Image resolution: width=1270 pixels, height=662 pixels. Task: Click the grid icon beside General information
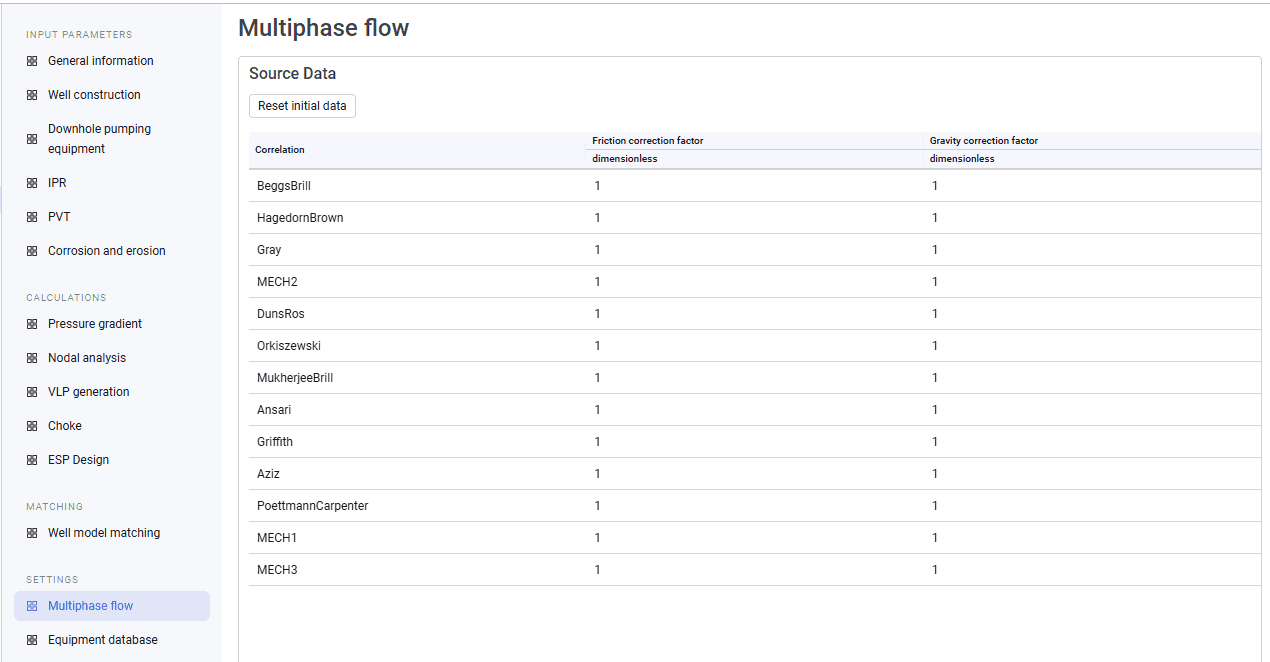point(32,61)
